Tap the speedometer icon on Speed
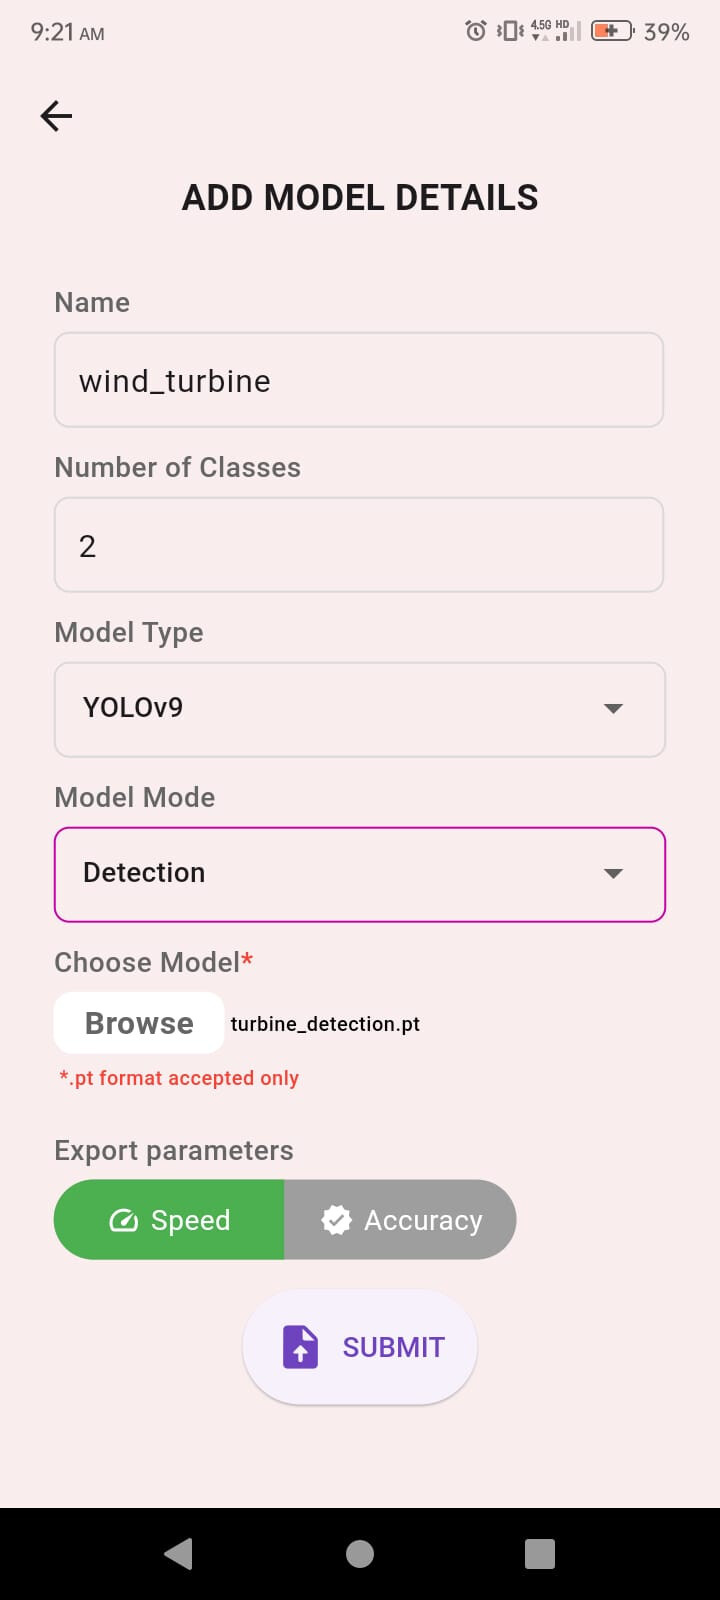This screenshot has height=1600, width=720. click(123, 1220)
